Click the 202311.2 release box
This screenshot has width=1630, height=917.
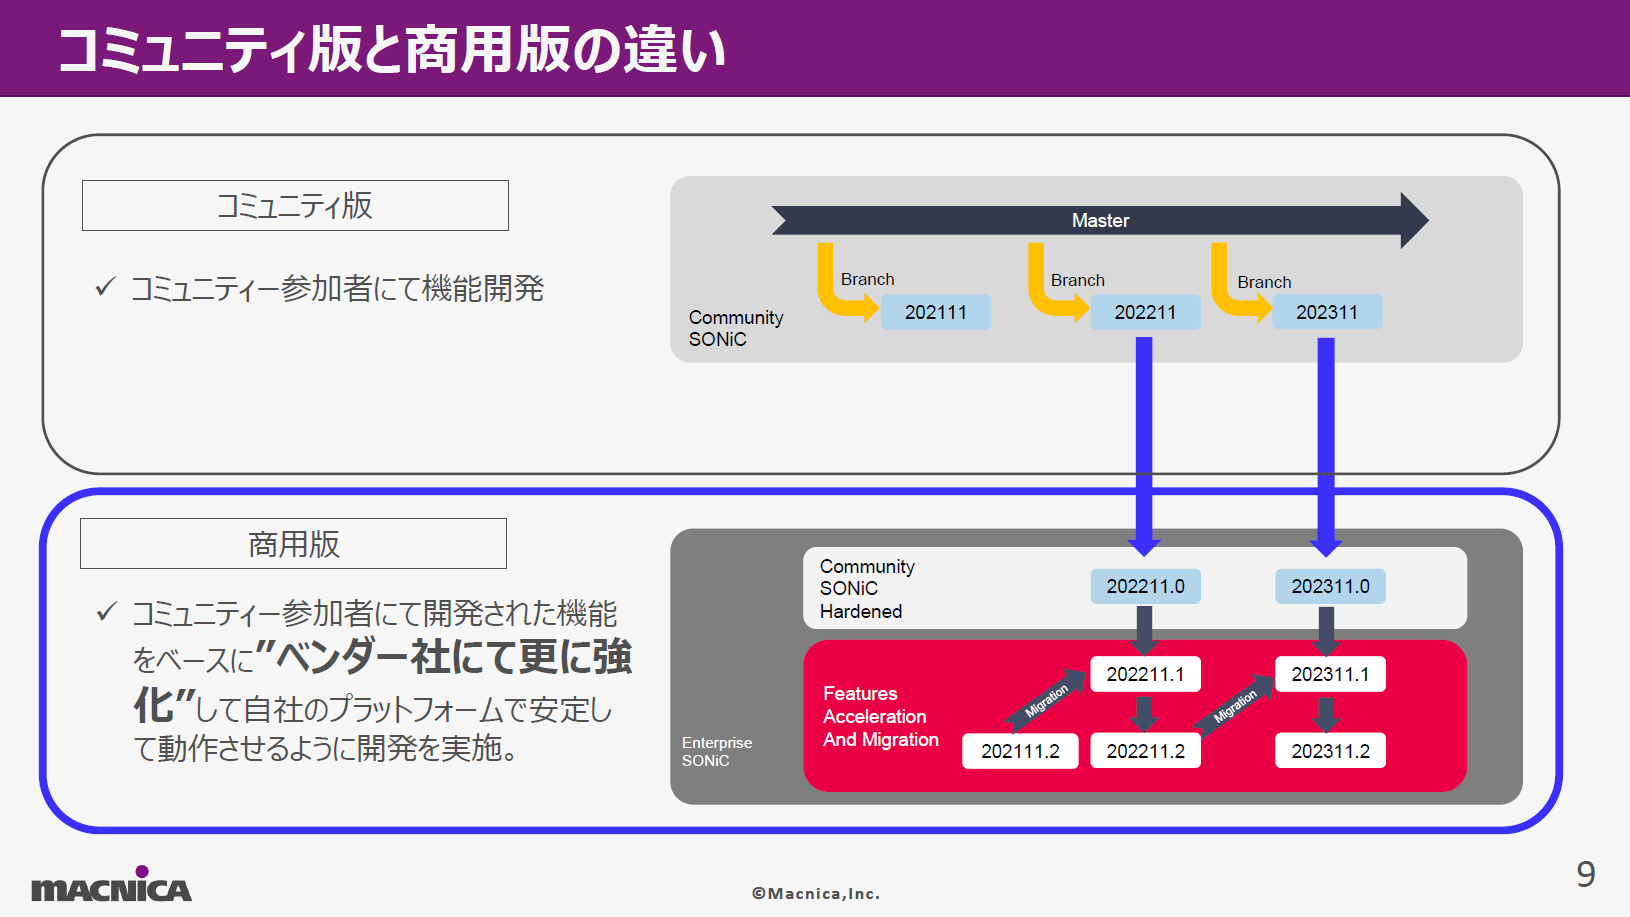tap(1330, 751)
